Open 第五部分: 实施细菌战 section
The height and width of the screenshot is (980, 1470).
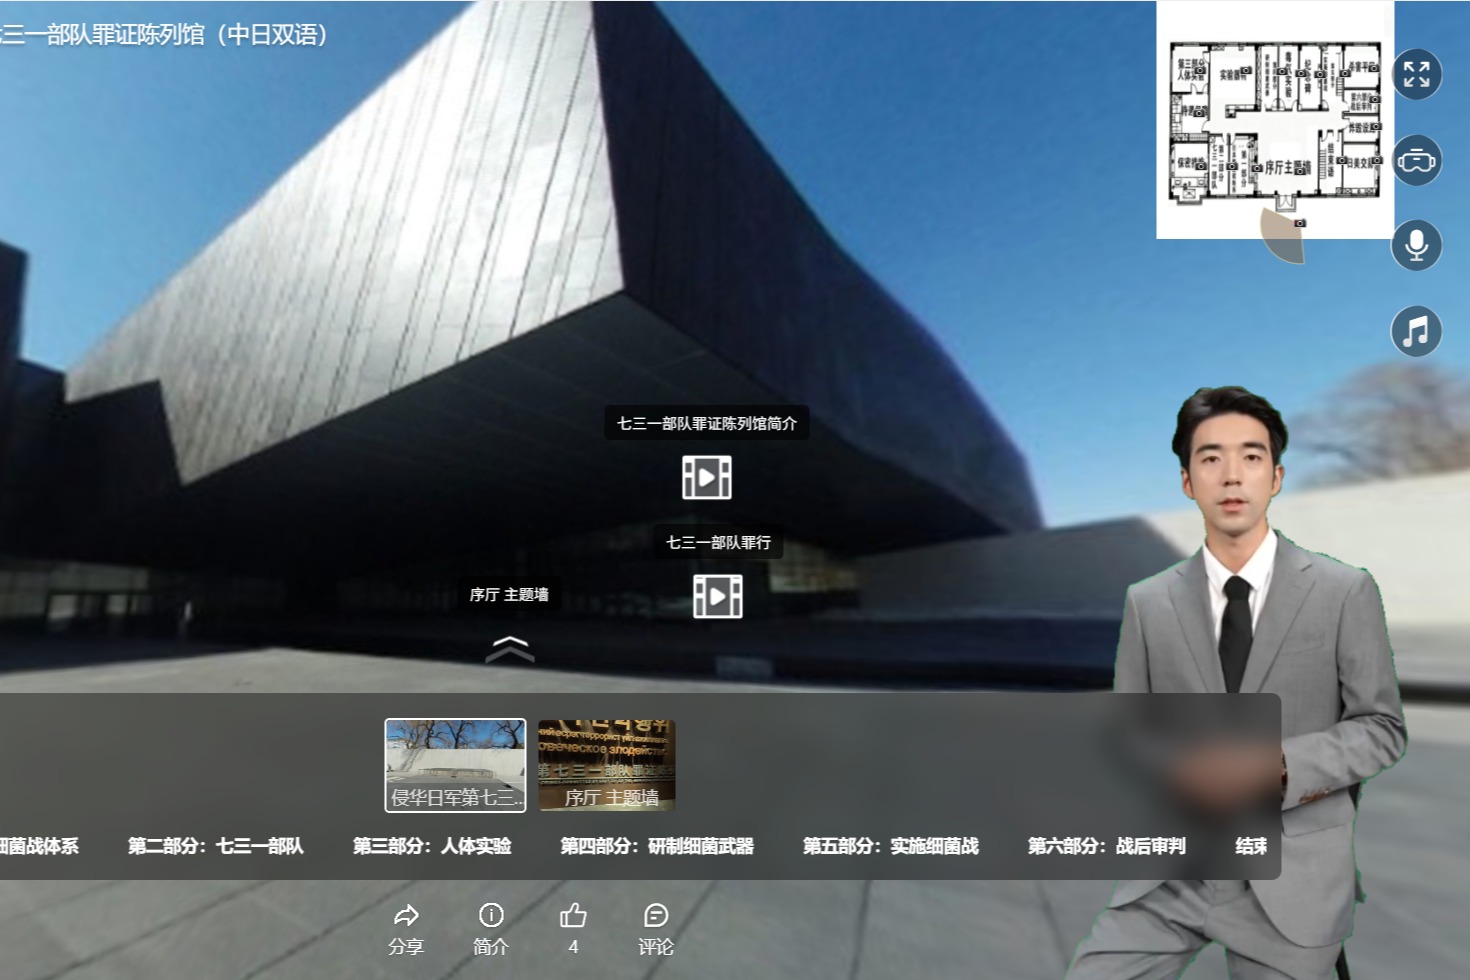pos(891,846)
